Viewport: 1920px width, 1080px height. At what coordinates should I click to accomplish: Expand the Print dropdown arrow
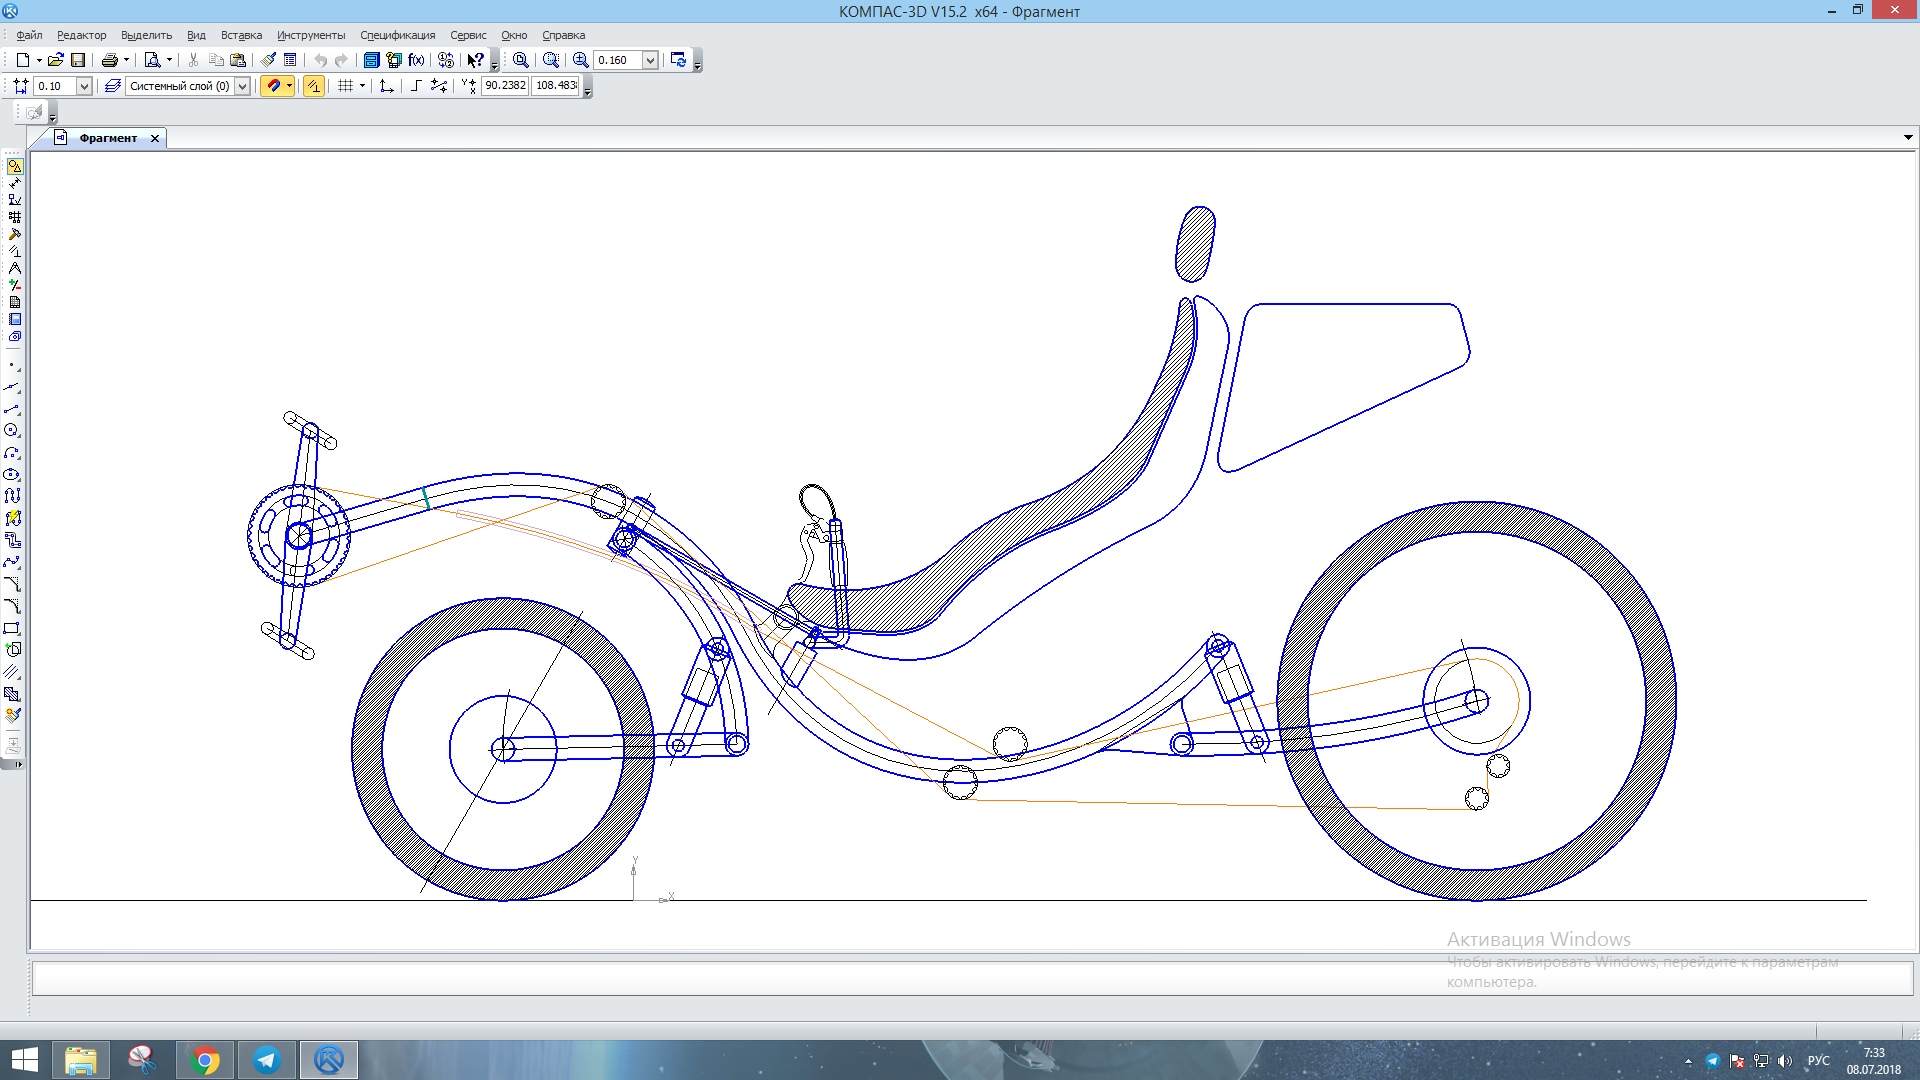[x=126, y=60]
